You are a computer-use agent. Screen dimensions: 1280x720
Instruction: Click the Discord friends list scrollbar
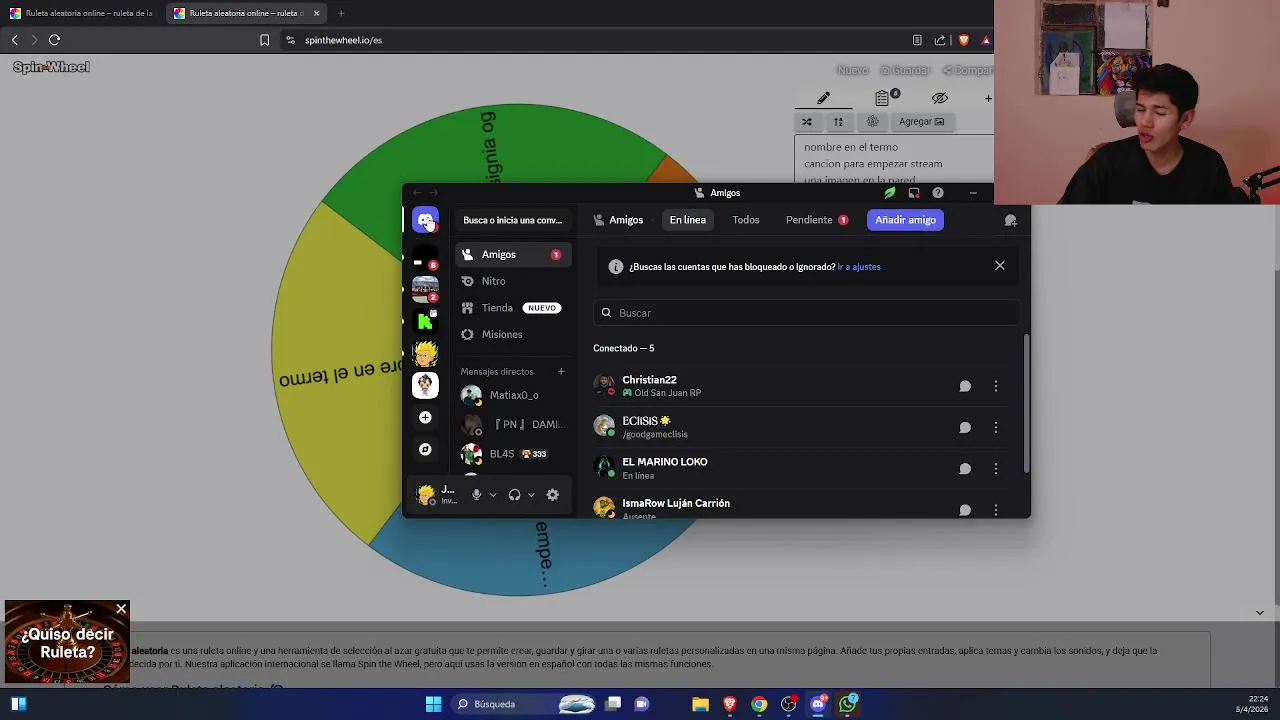[x=1026, y=403]
